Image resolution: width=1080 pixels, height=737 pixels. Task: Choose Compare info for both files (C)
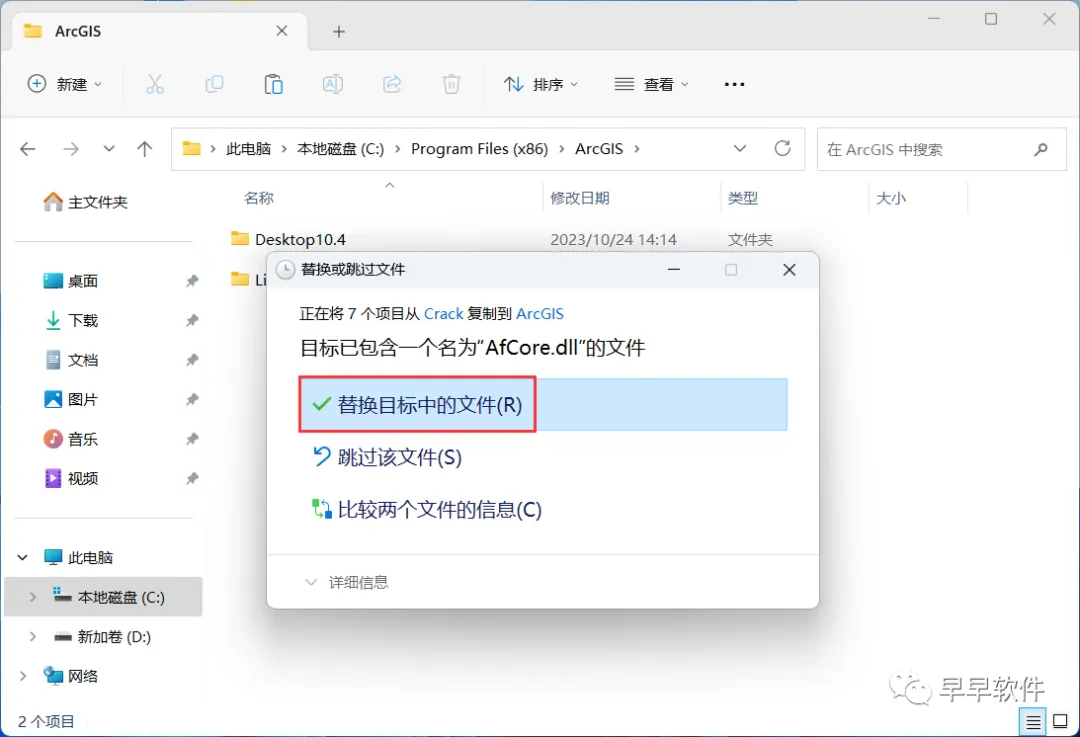[426, 510]
